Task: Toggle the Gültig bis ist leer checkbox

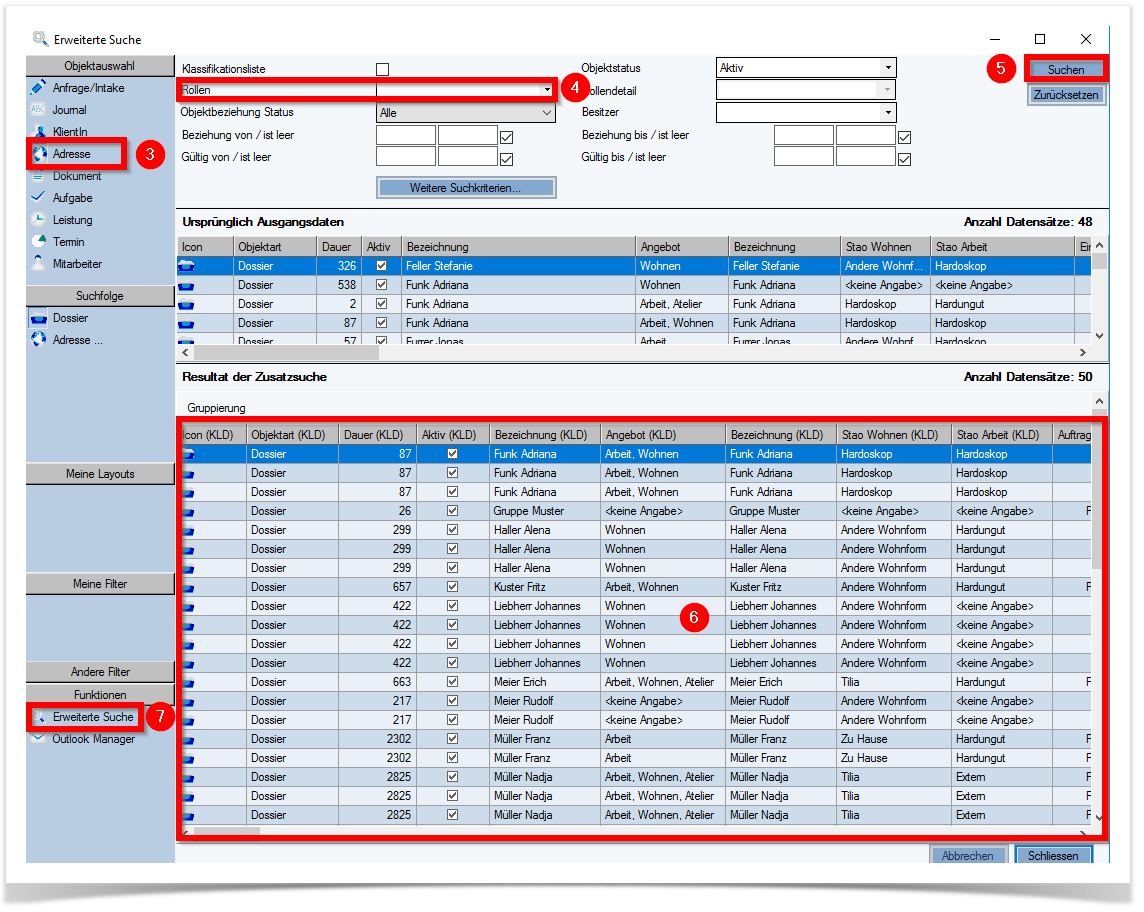Action: pyautogui.click(x=904, y=159)
